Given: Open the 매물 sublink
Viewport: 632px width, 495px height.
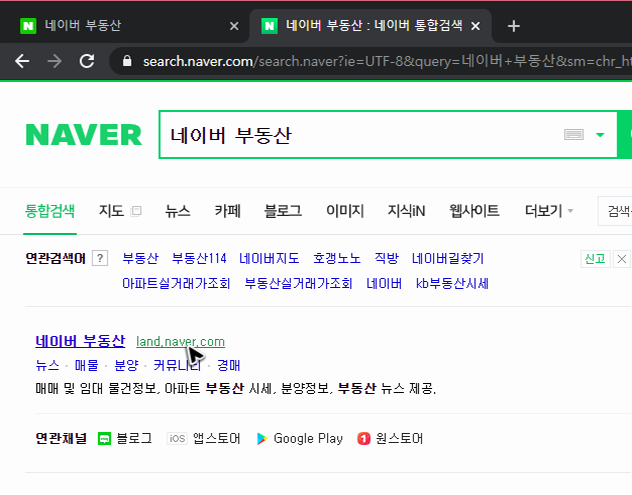Looking at the screenshot, I should click(87, 366).
